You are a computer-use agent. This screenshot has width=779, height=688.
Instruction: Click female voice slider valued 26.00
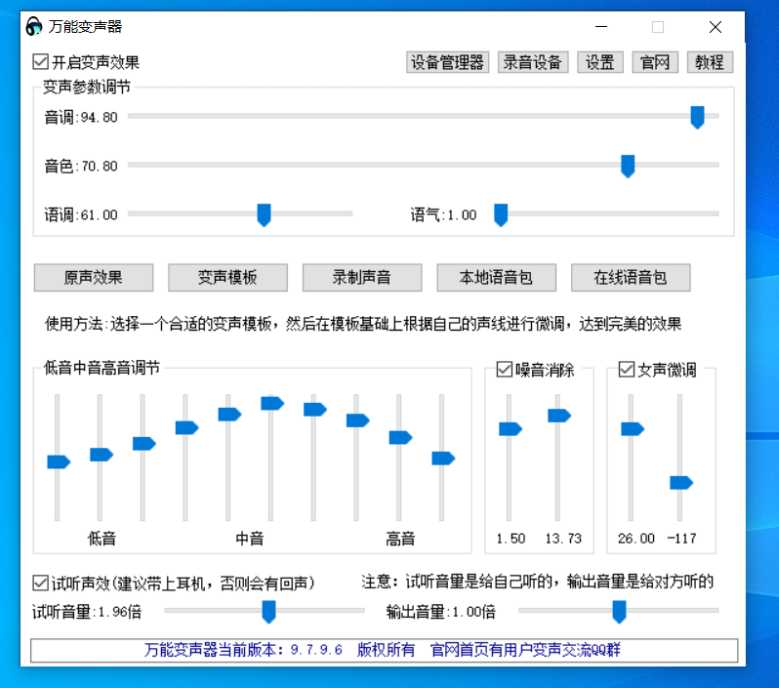point(632,429)
